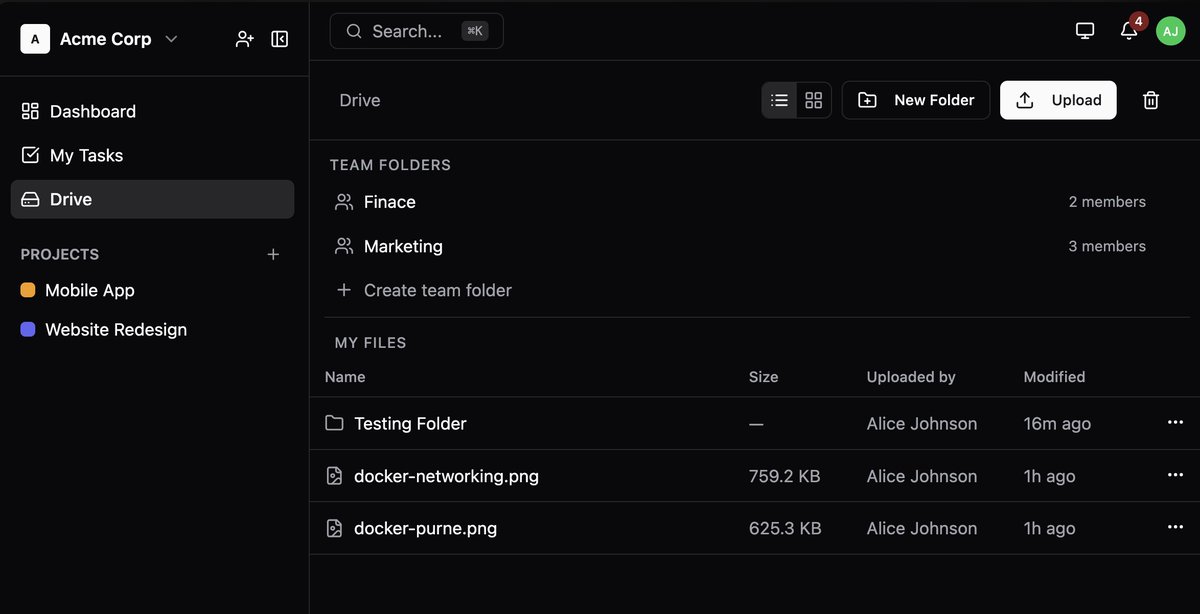The image size is (1200, 614).
Task: Click the 3 members label
Action: click(x=1107, y=246)
